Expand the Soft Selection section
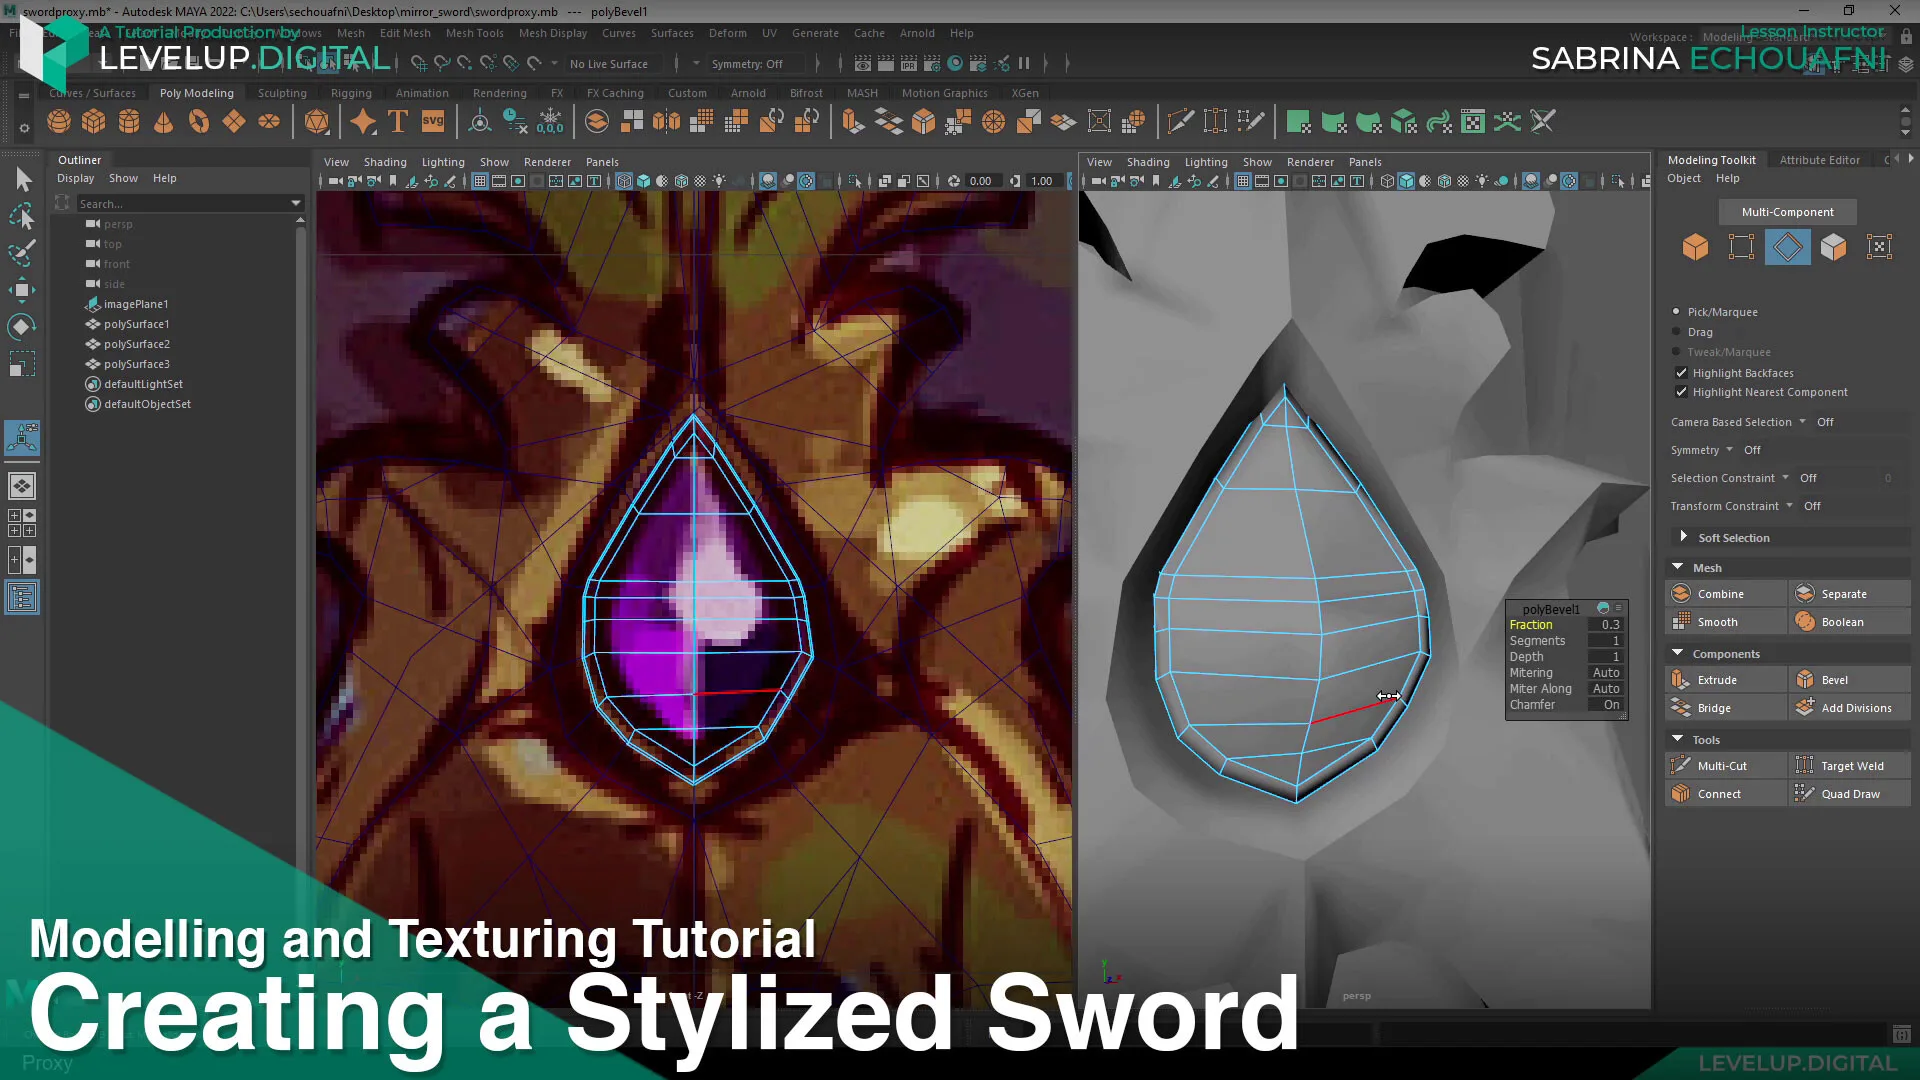 coord(1684,537)
